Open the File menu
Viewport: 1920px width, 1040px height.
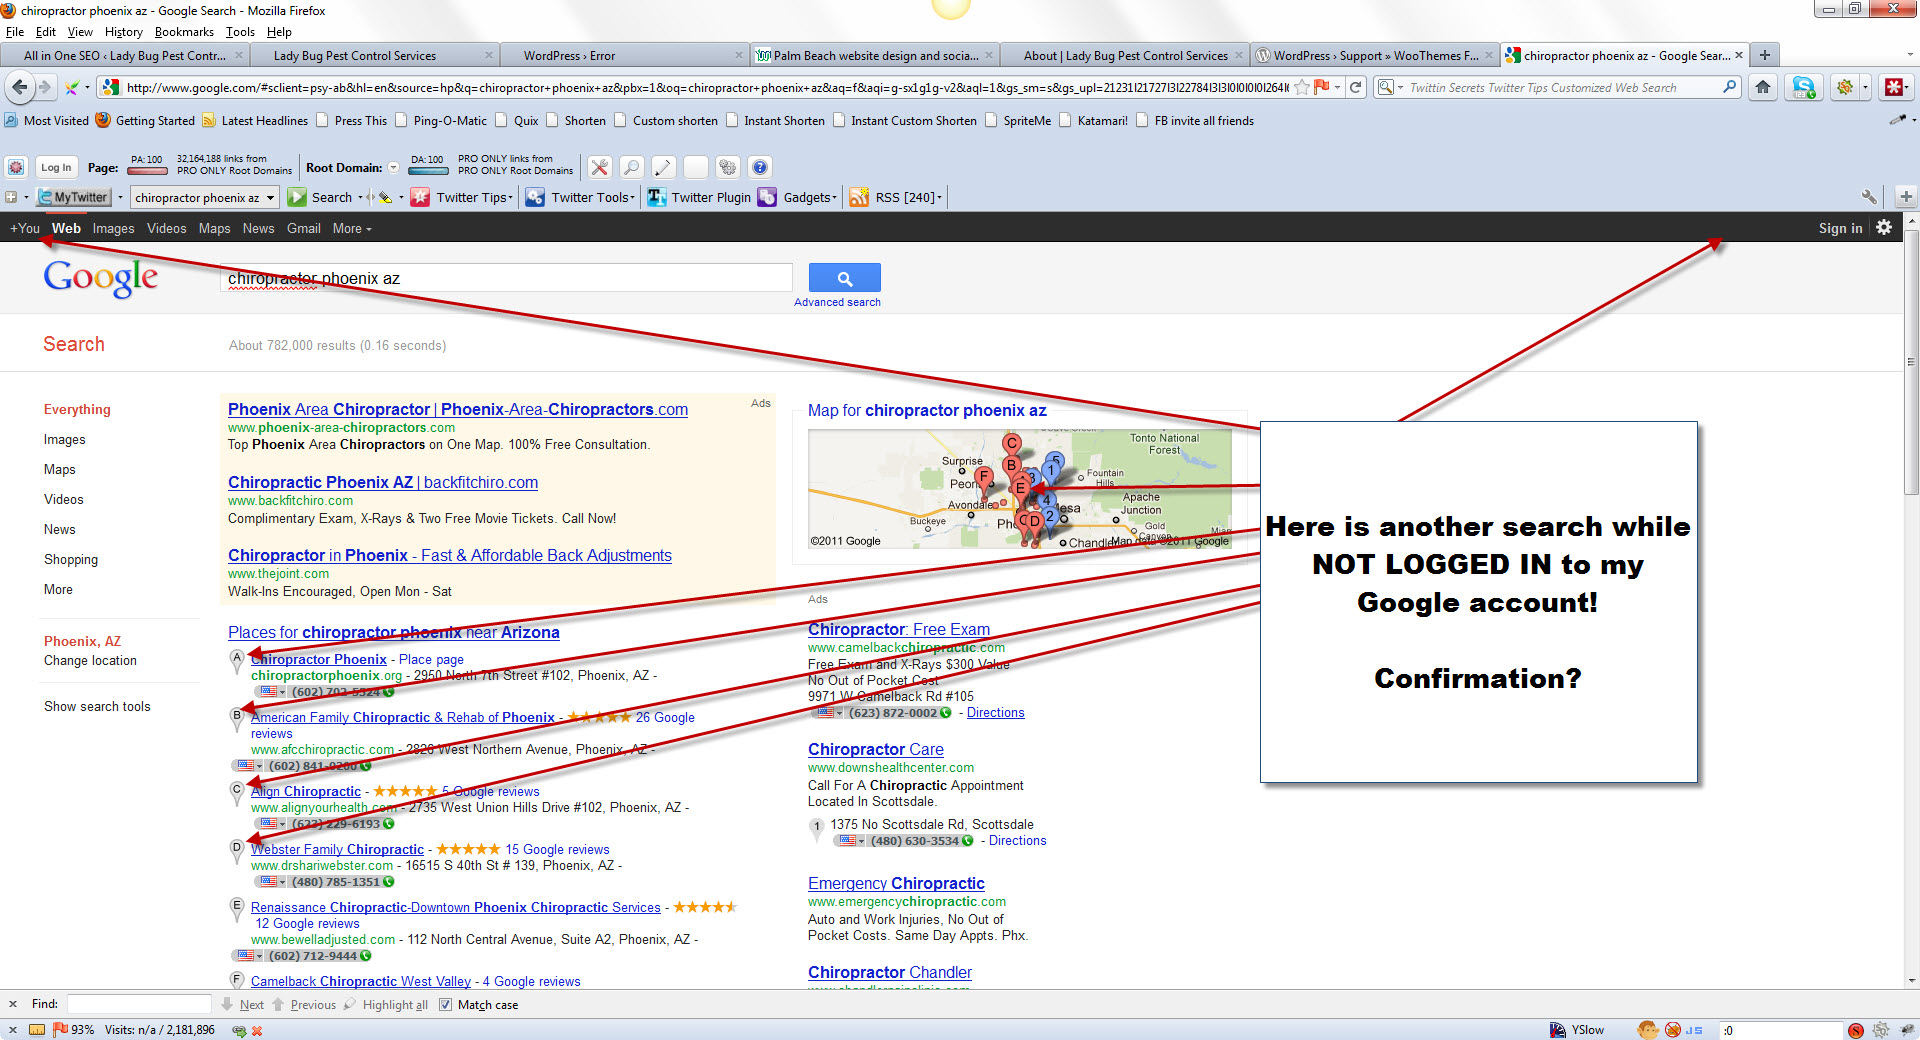14,32
